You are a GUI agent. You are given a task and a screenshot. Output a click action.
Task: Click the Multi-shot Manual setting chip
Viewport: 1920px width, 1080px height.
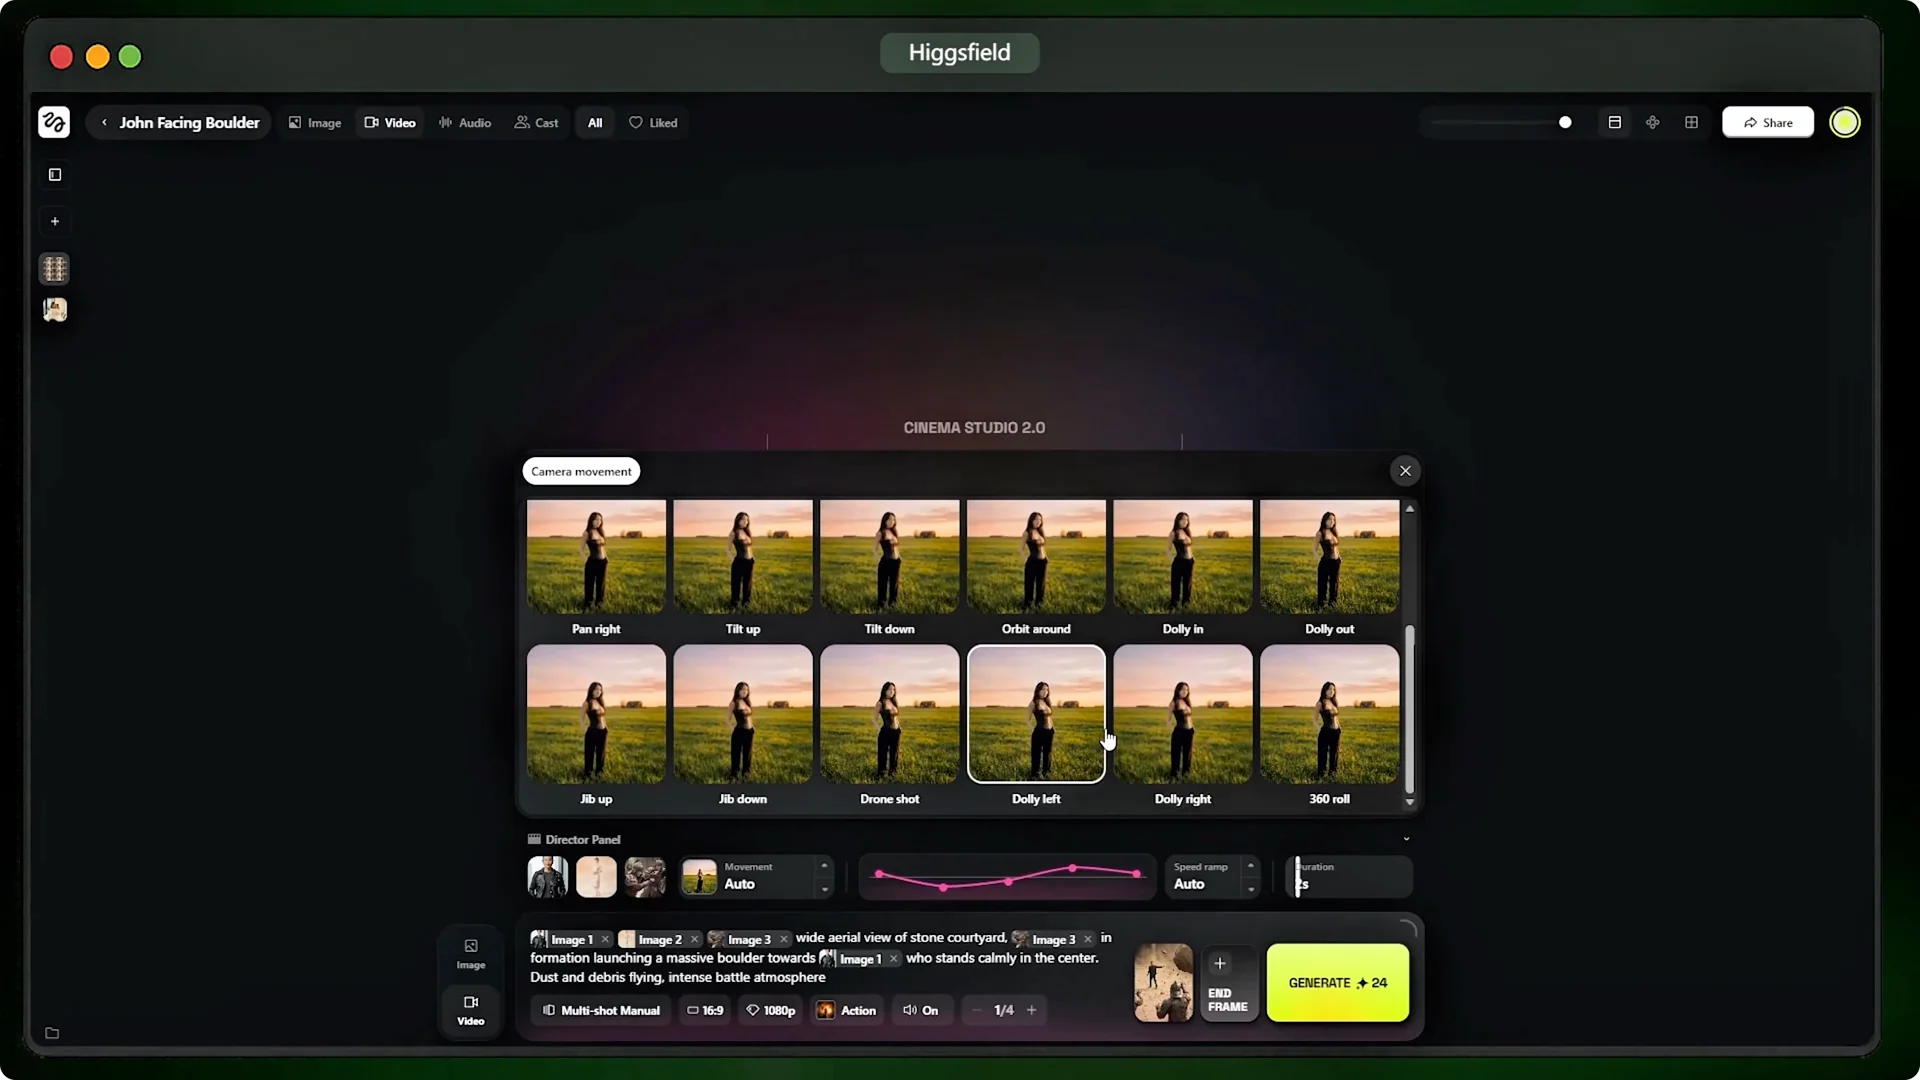[600, 1010]
